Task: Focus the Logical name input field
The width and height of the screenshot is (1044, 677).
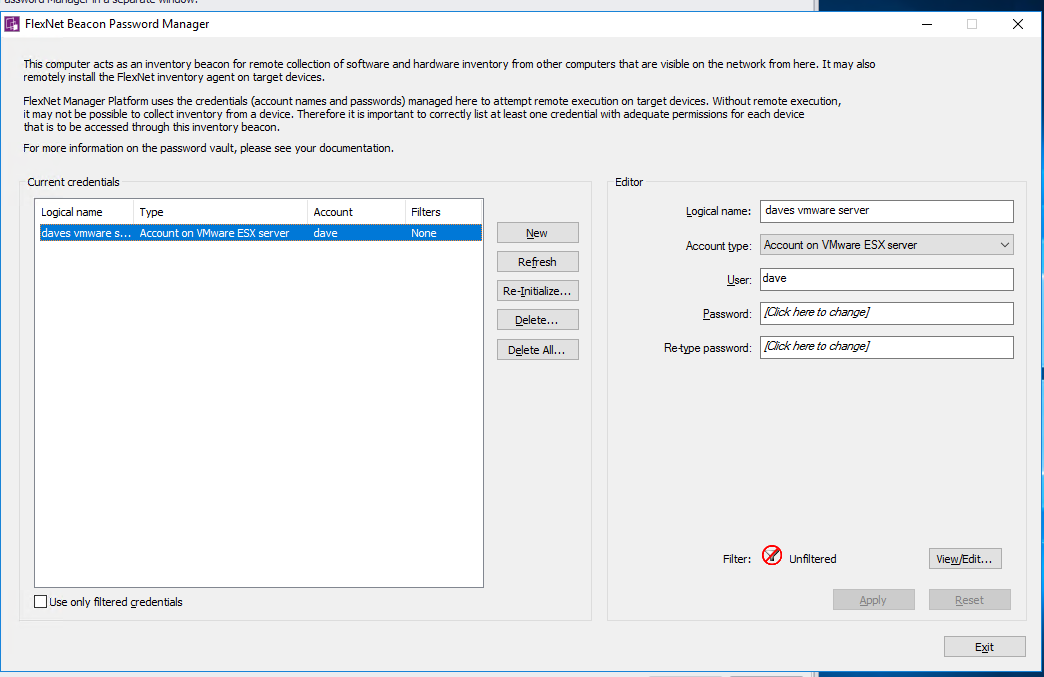Action: [x=887, y=211]
